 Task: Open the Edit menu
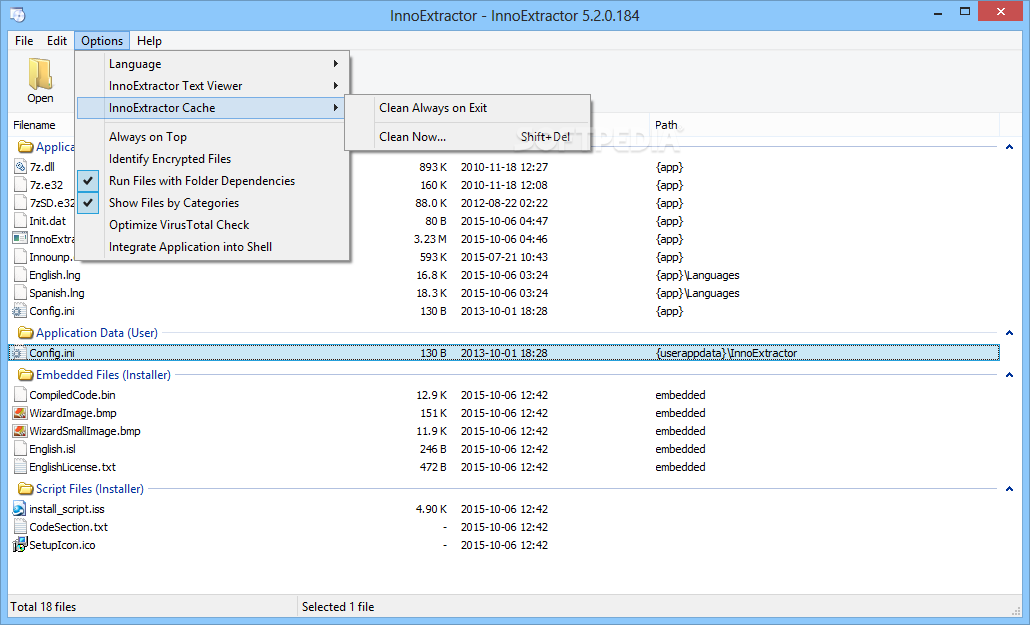point(56,41)
